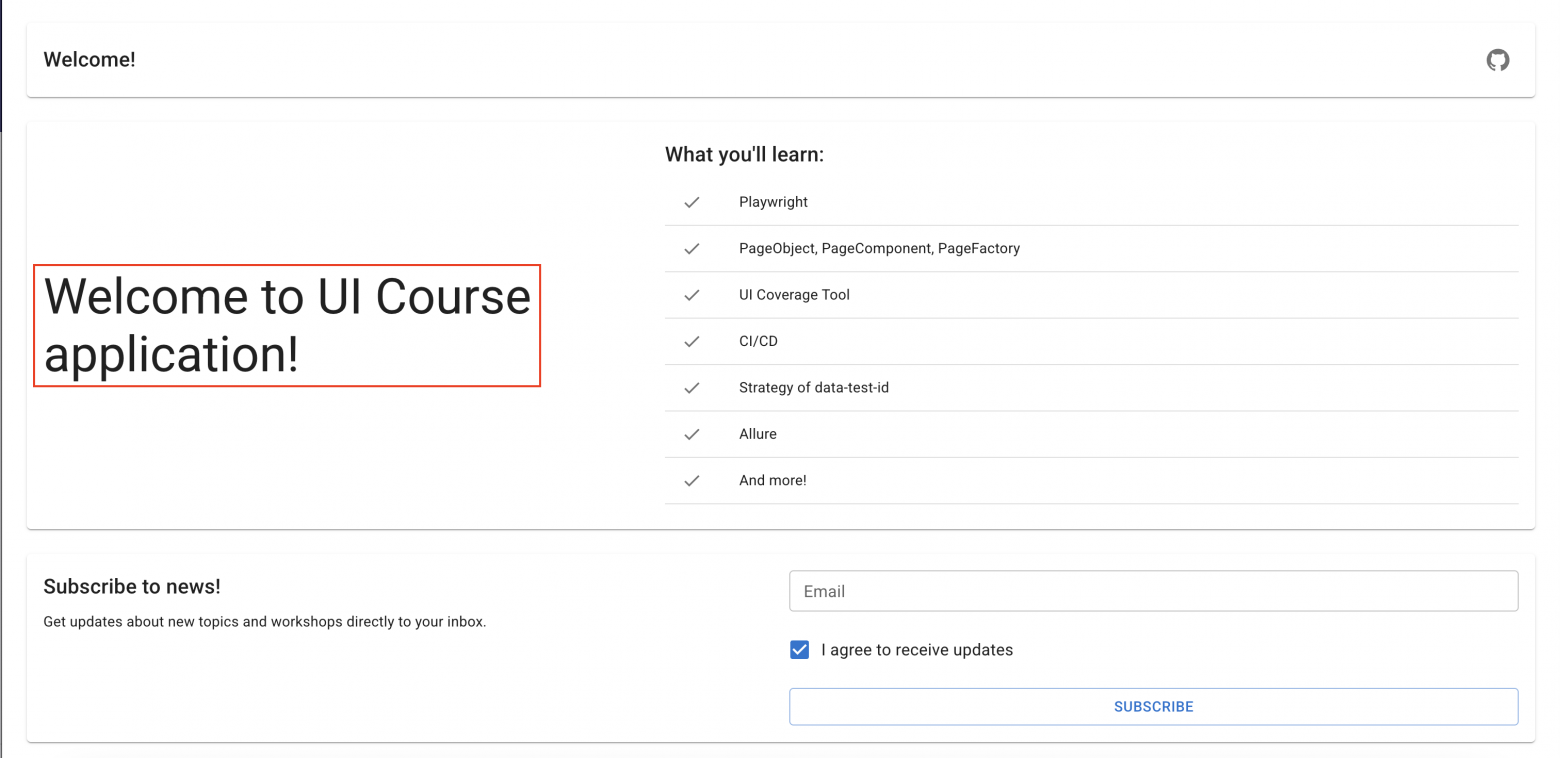The width and height of the screenshot is (1560, 758).
Task: Click the checkmark icon beside CI/CD
Action: click(691, 342)
